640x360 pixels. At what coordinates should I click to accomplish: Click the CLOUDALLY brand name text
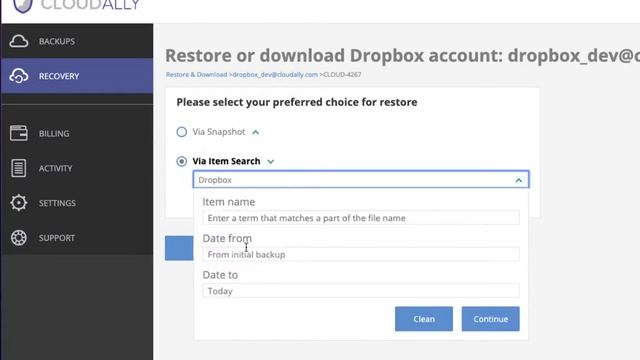click(x=90, y=5)
